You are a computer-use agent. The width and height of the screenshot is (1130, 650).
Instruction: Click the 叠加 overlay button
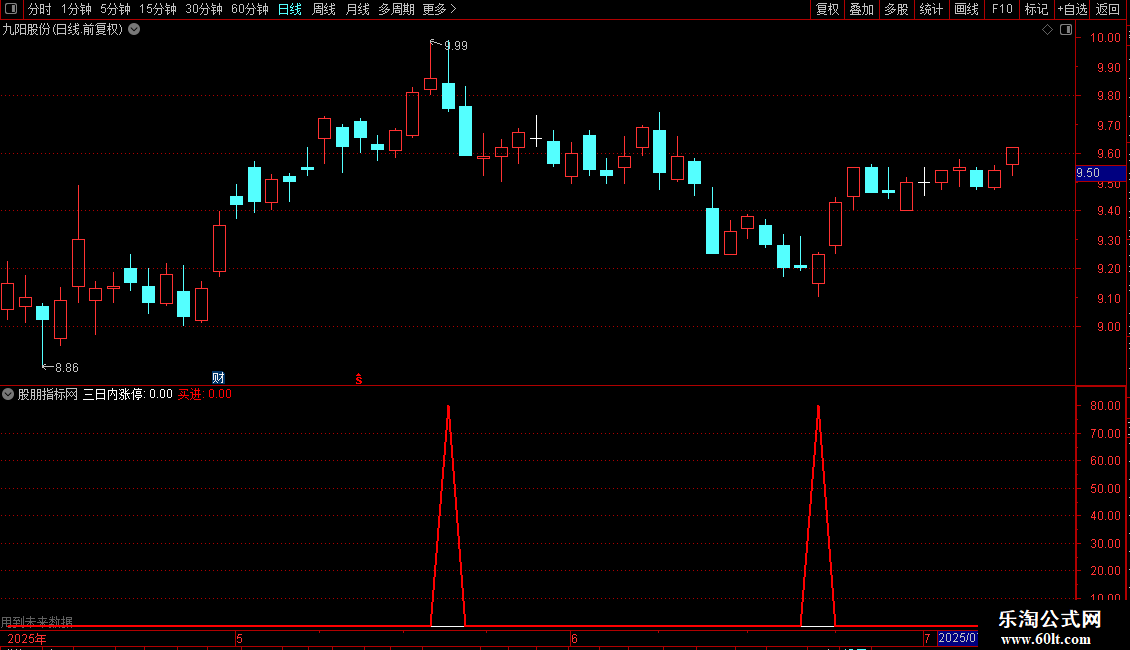click(x=861, y=9)
